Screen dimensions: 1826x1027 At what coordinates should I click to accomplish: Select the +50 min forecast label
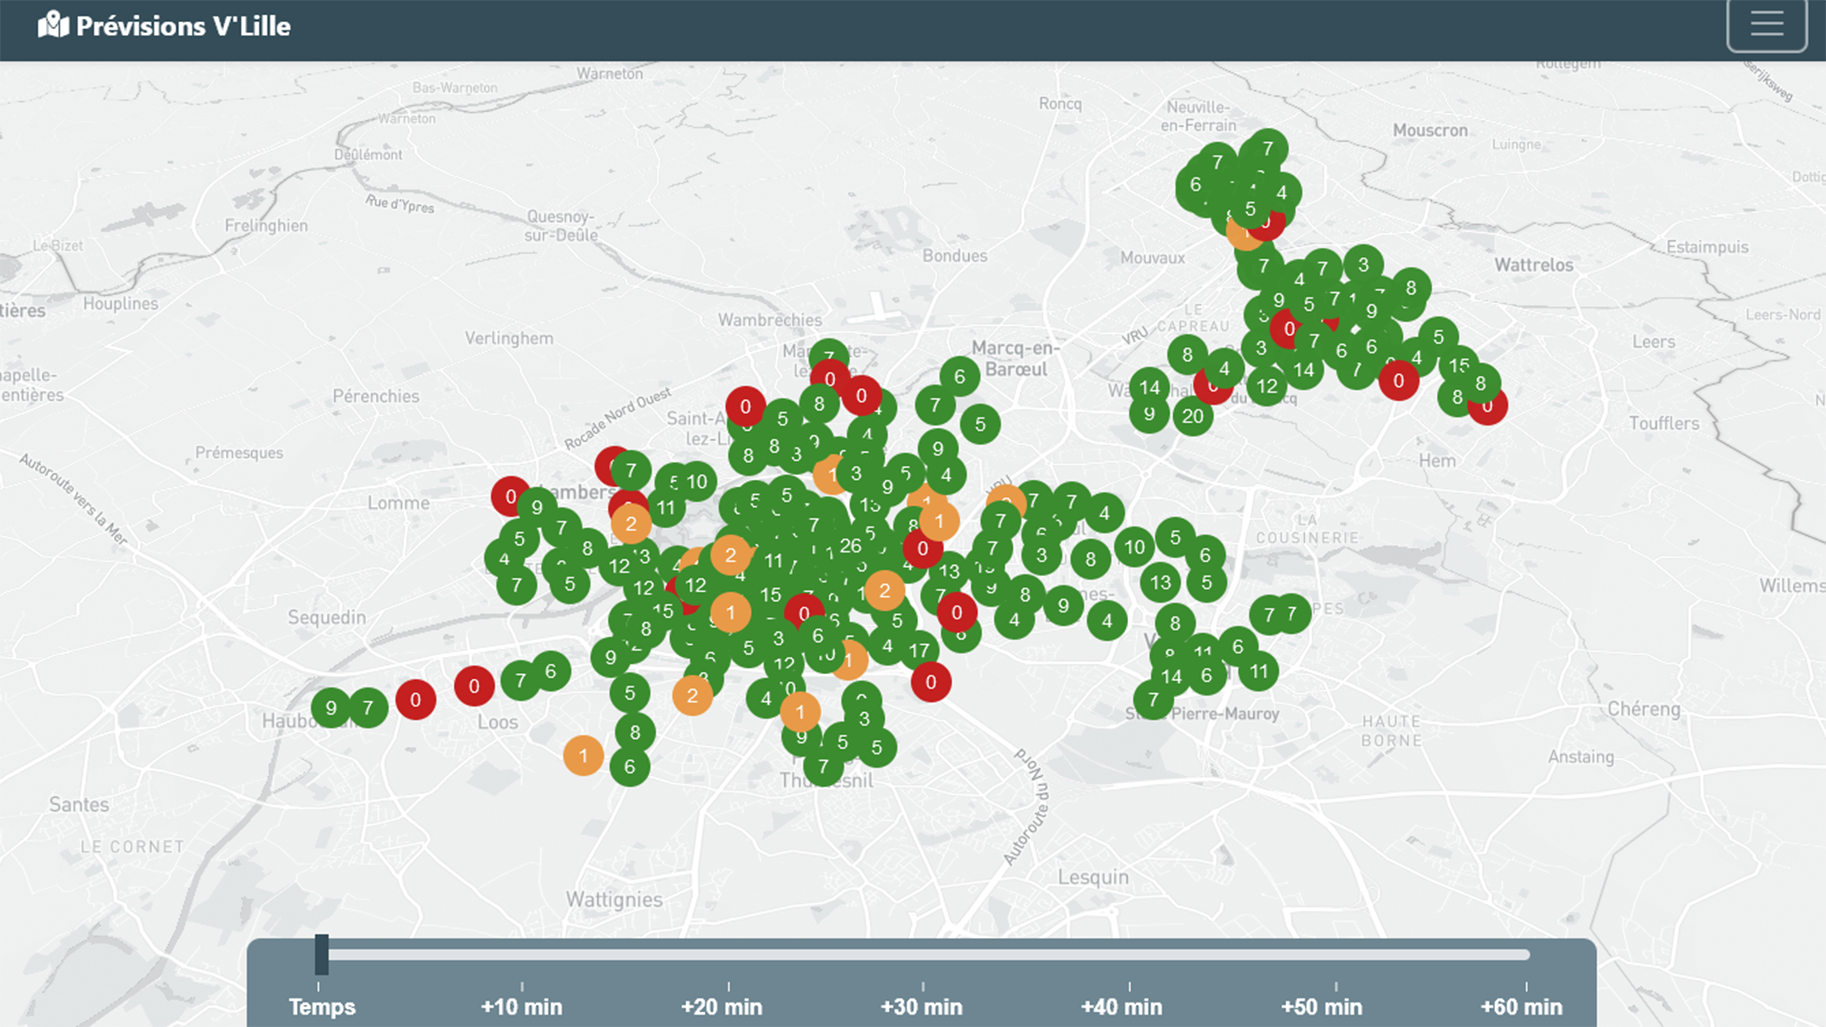click(x=1321, y=1006)
